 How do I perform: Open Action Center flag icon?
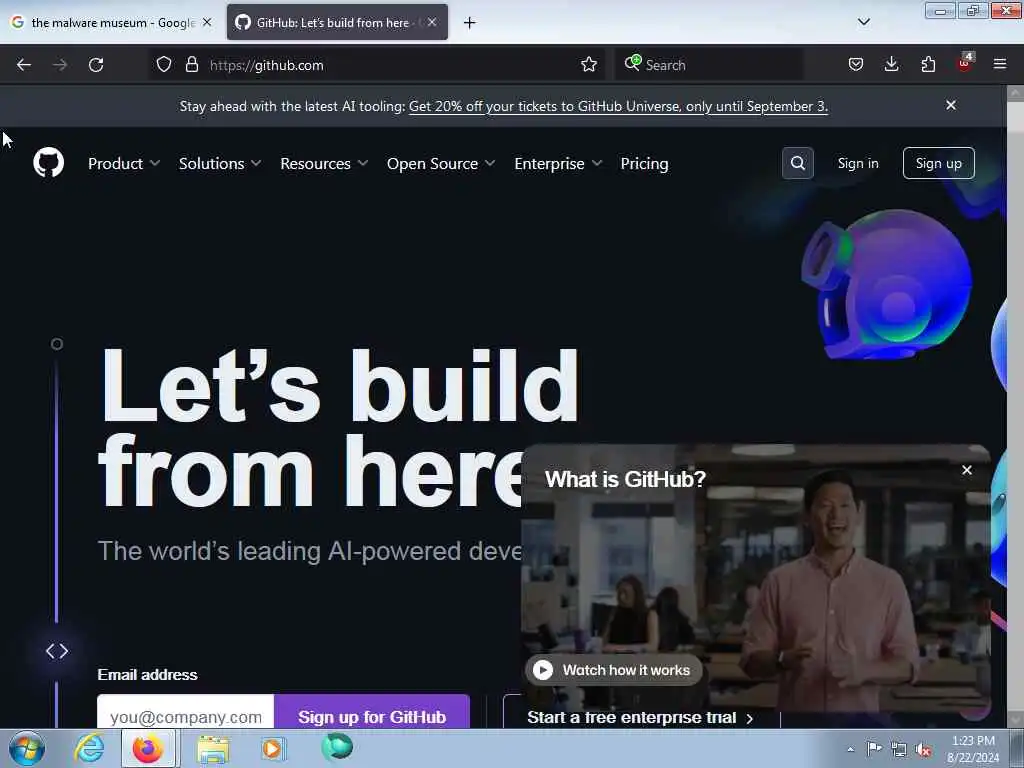[874, 749]
